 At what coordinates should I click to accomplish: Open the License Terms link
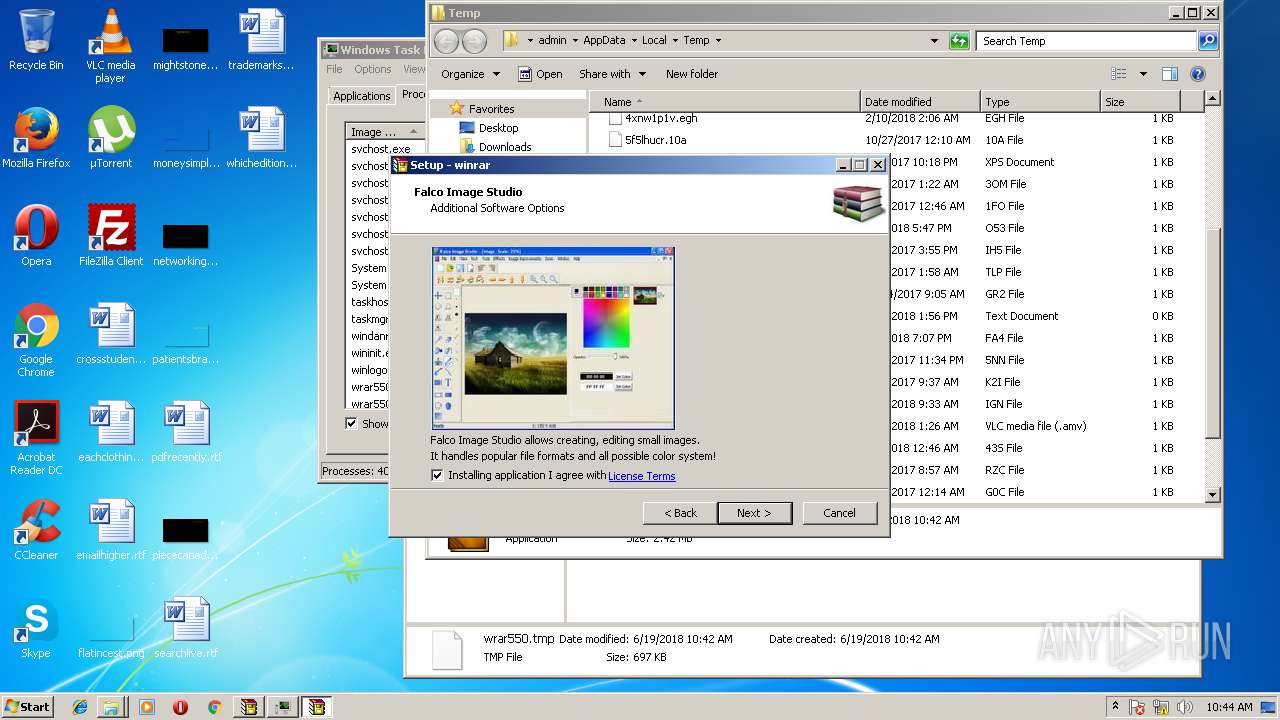[642, 476]
